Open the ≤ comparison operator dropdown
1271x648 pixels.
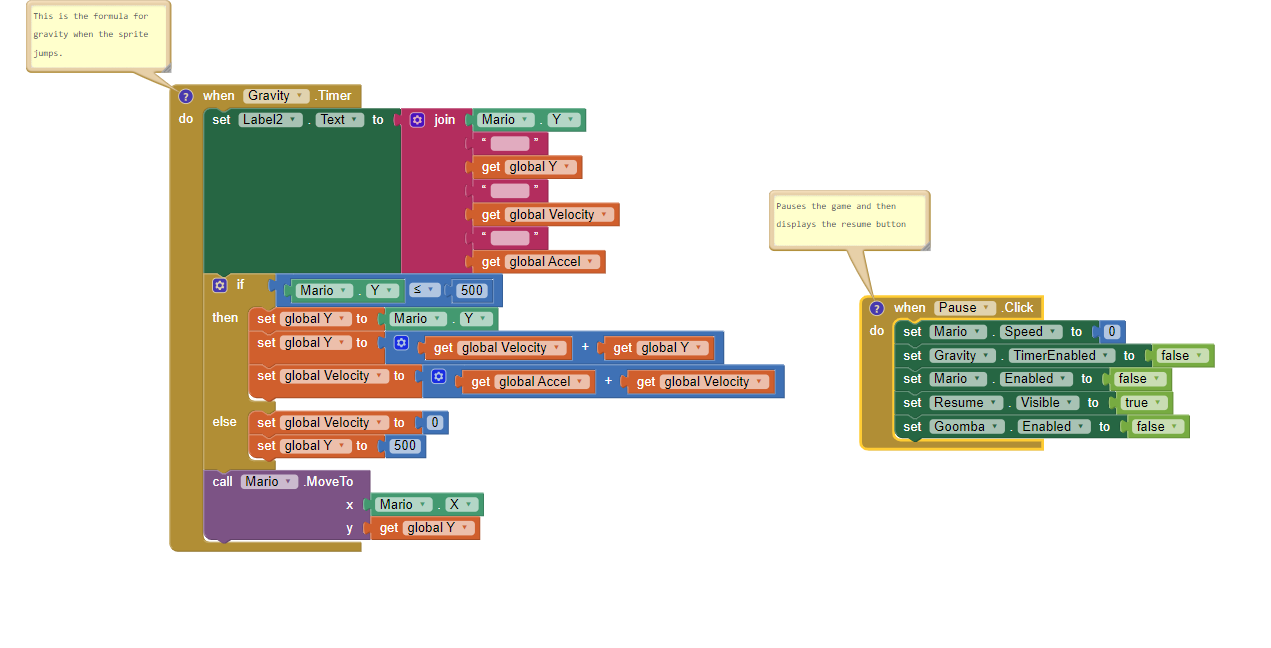(425, 290)
